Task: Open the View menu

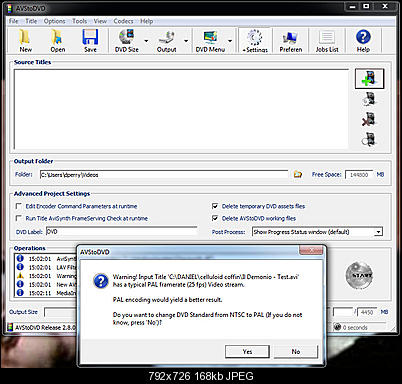Action: (100, 21)
